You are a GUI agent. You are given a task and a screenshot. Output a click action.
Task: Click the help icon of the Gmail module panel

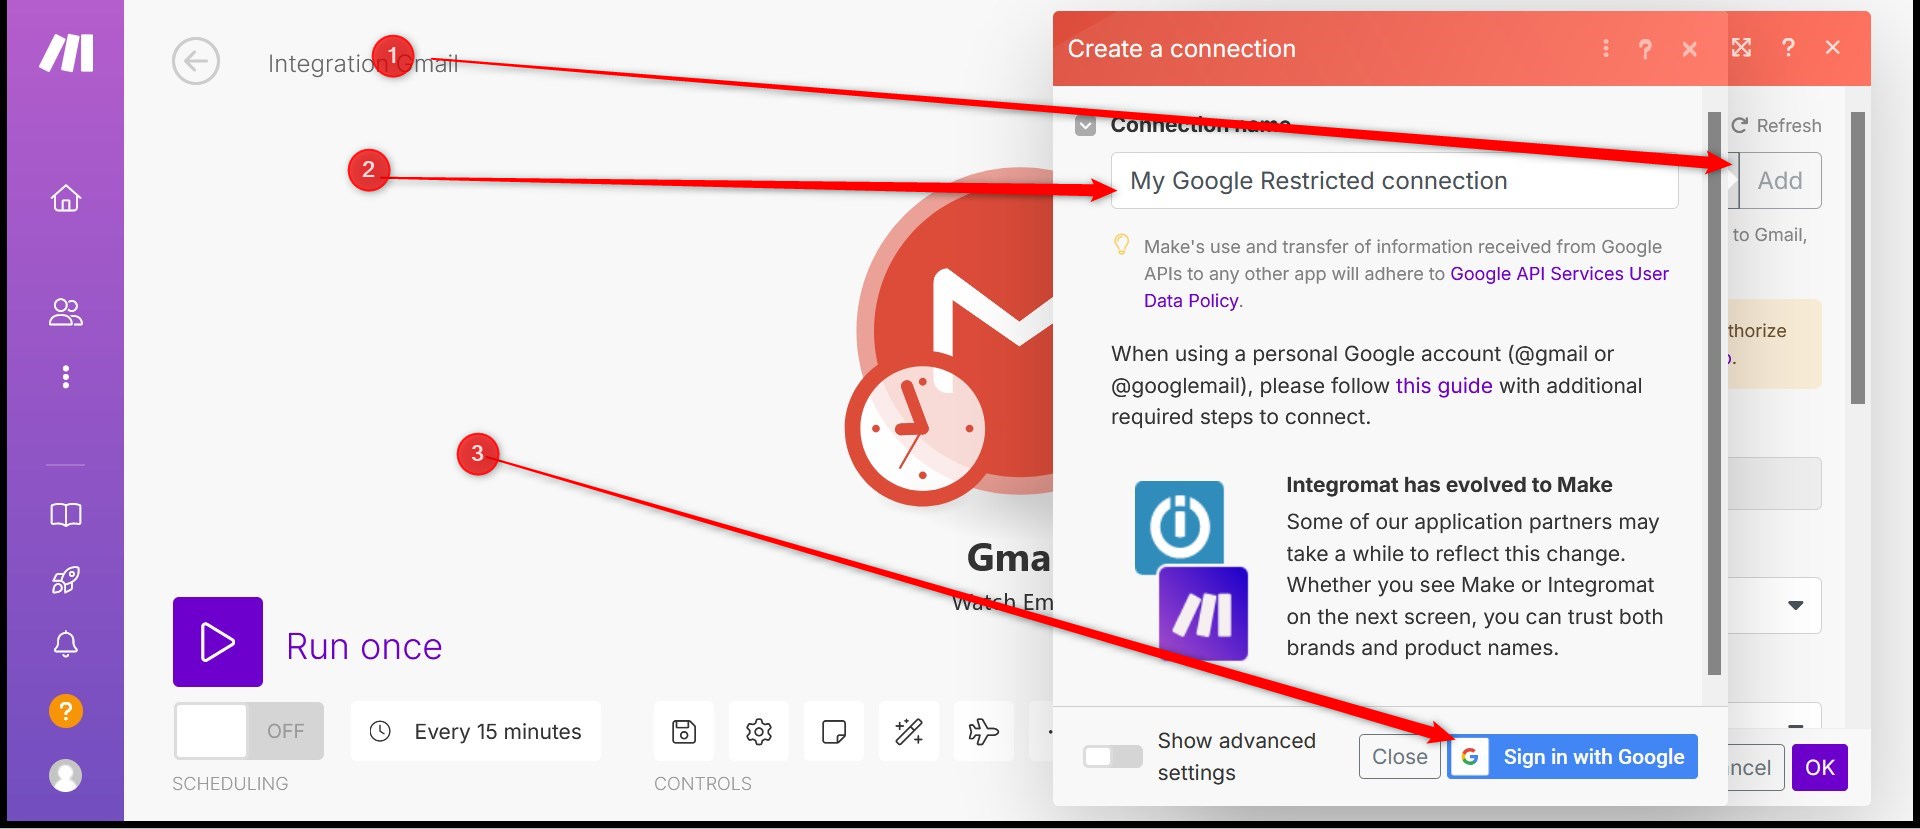[x=1788, y=47]
